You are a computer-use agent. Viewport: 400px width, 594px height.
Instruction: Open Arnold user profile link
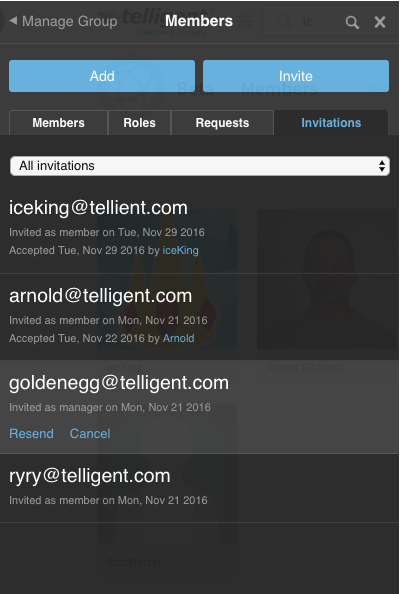178,338
